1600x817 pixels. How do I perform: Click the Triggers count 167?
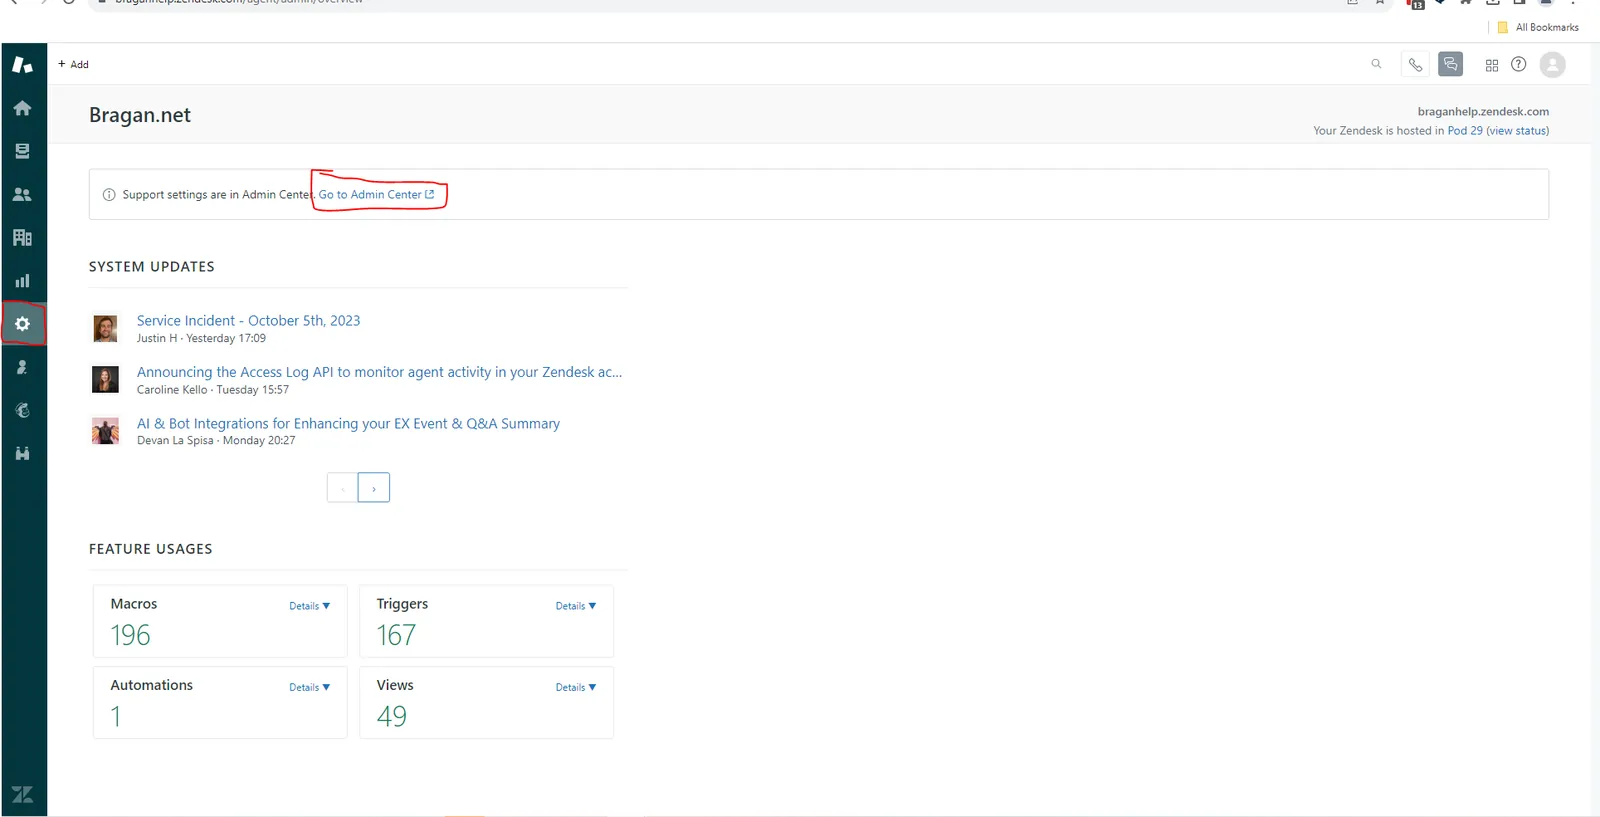tap(396, 636)
